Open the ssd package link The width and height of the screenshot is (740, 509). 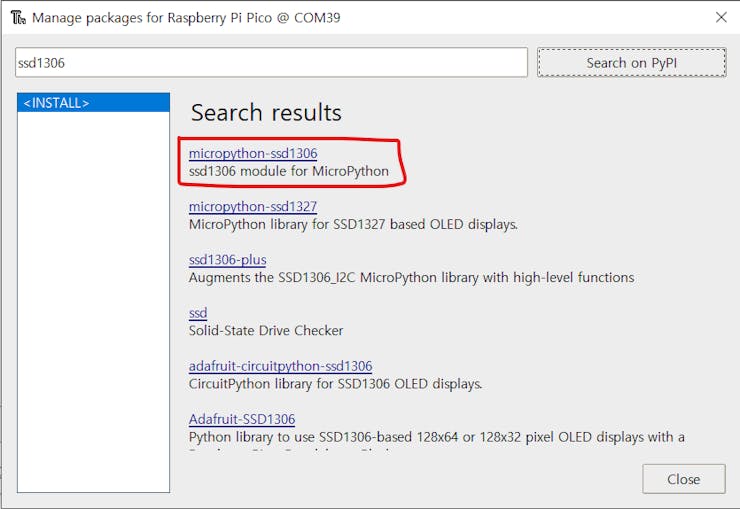point(198,313)
